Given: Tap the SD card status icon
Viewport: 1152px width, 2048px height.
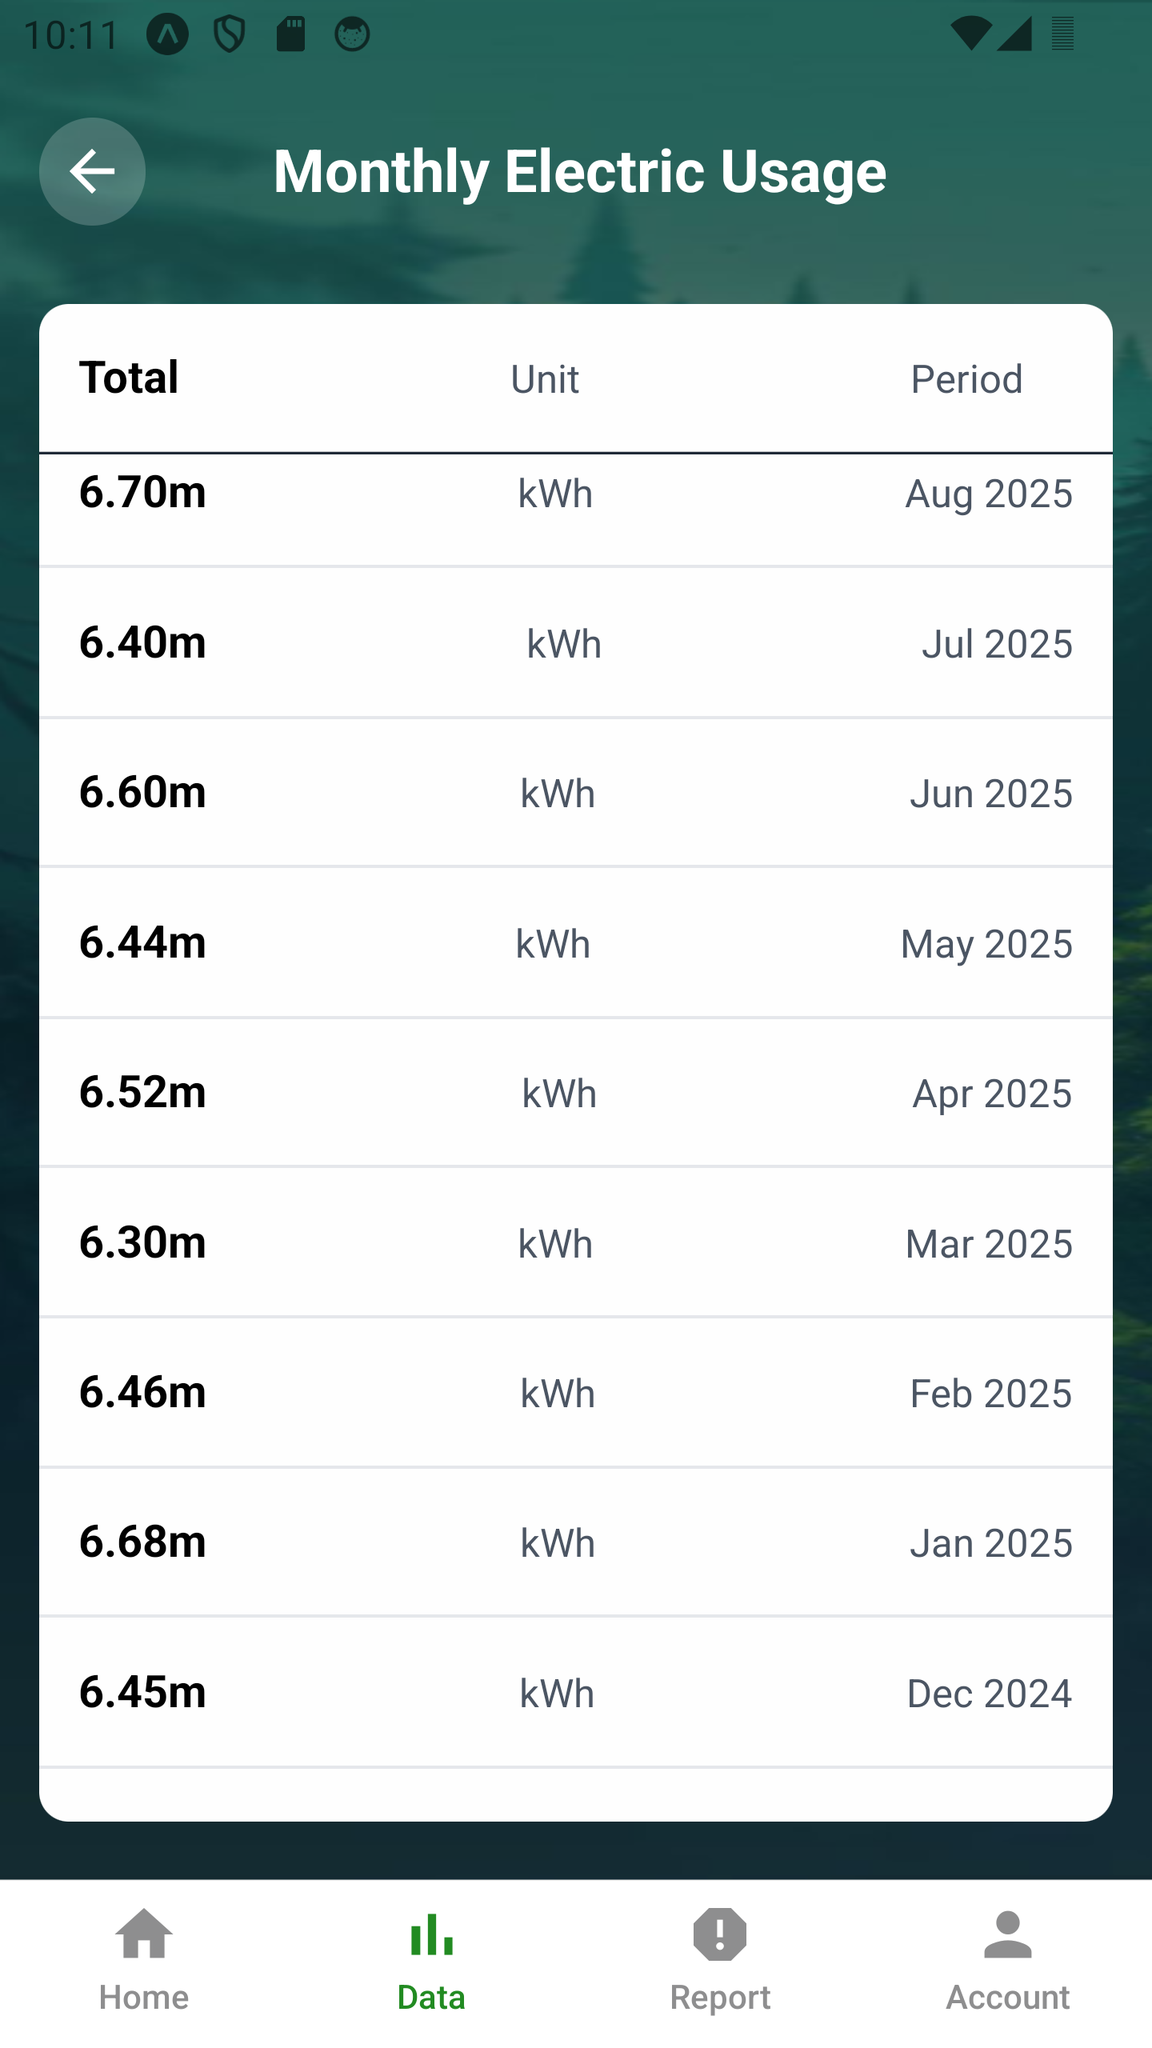Looking at the screenshot, I should point(291,34).
